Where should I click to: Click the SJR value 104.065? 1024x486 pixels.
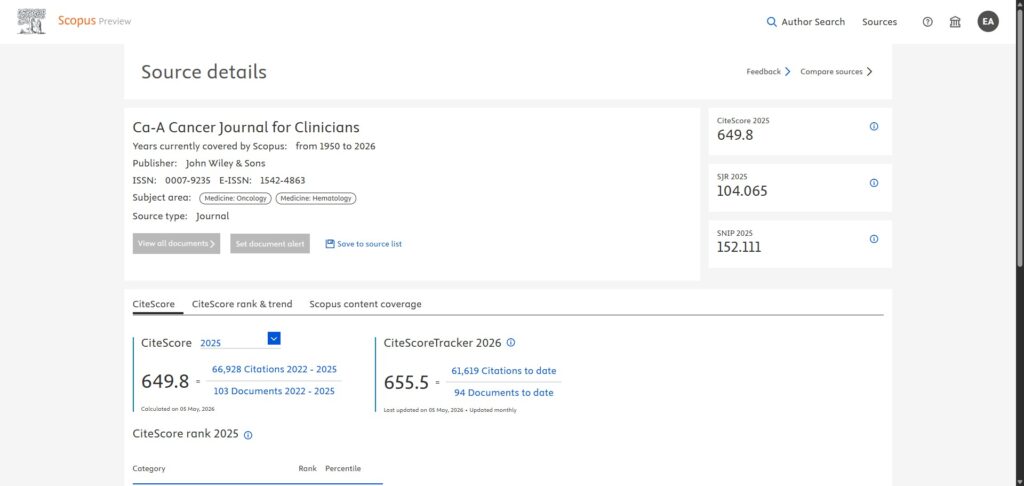click(742, 191)
